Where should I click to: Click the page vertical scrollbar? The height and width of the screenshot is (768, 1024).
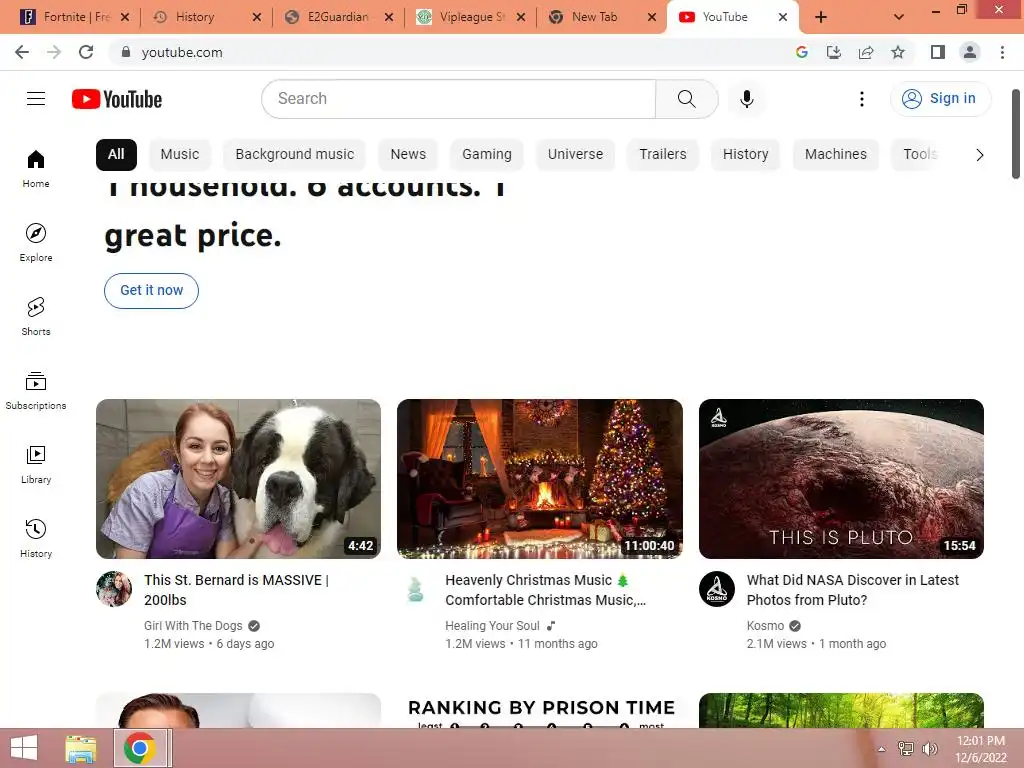(1016, 134)
